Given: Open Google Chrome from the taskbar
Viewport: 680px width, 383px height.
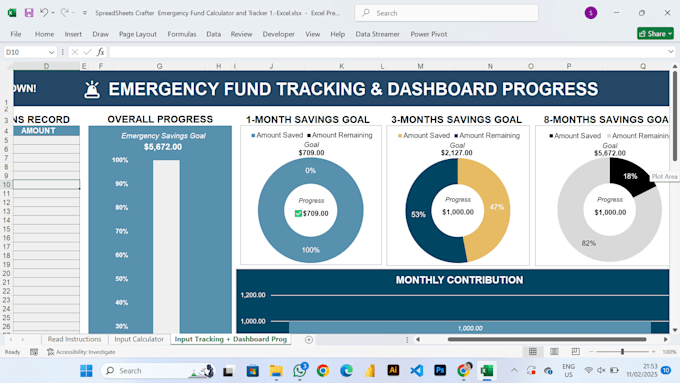Looking at the screenshot, I should pyautogui.click(x=323, y=370).
